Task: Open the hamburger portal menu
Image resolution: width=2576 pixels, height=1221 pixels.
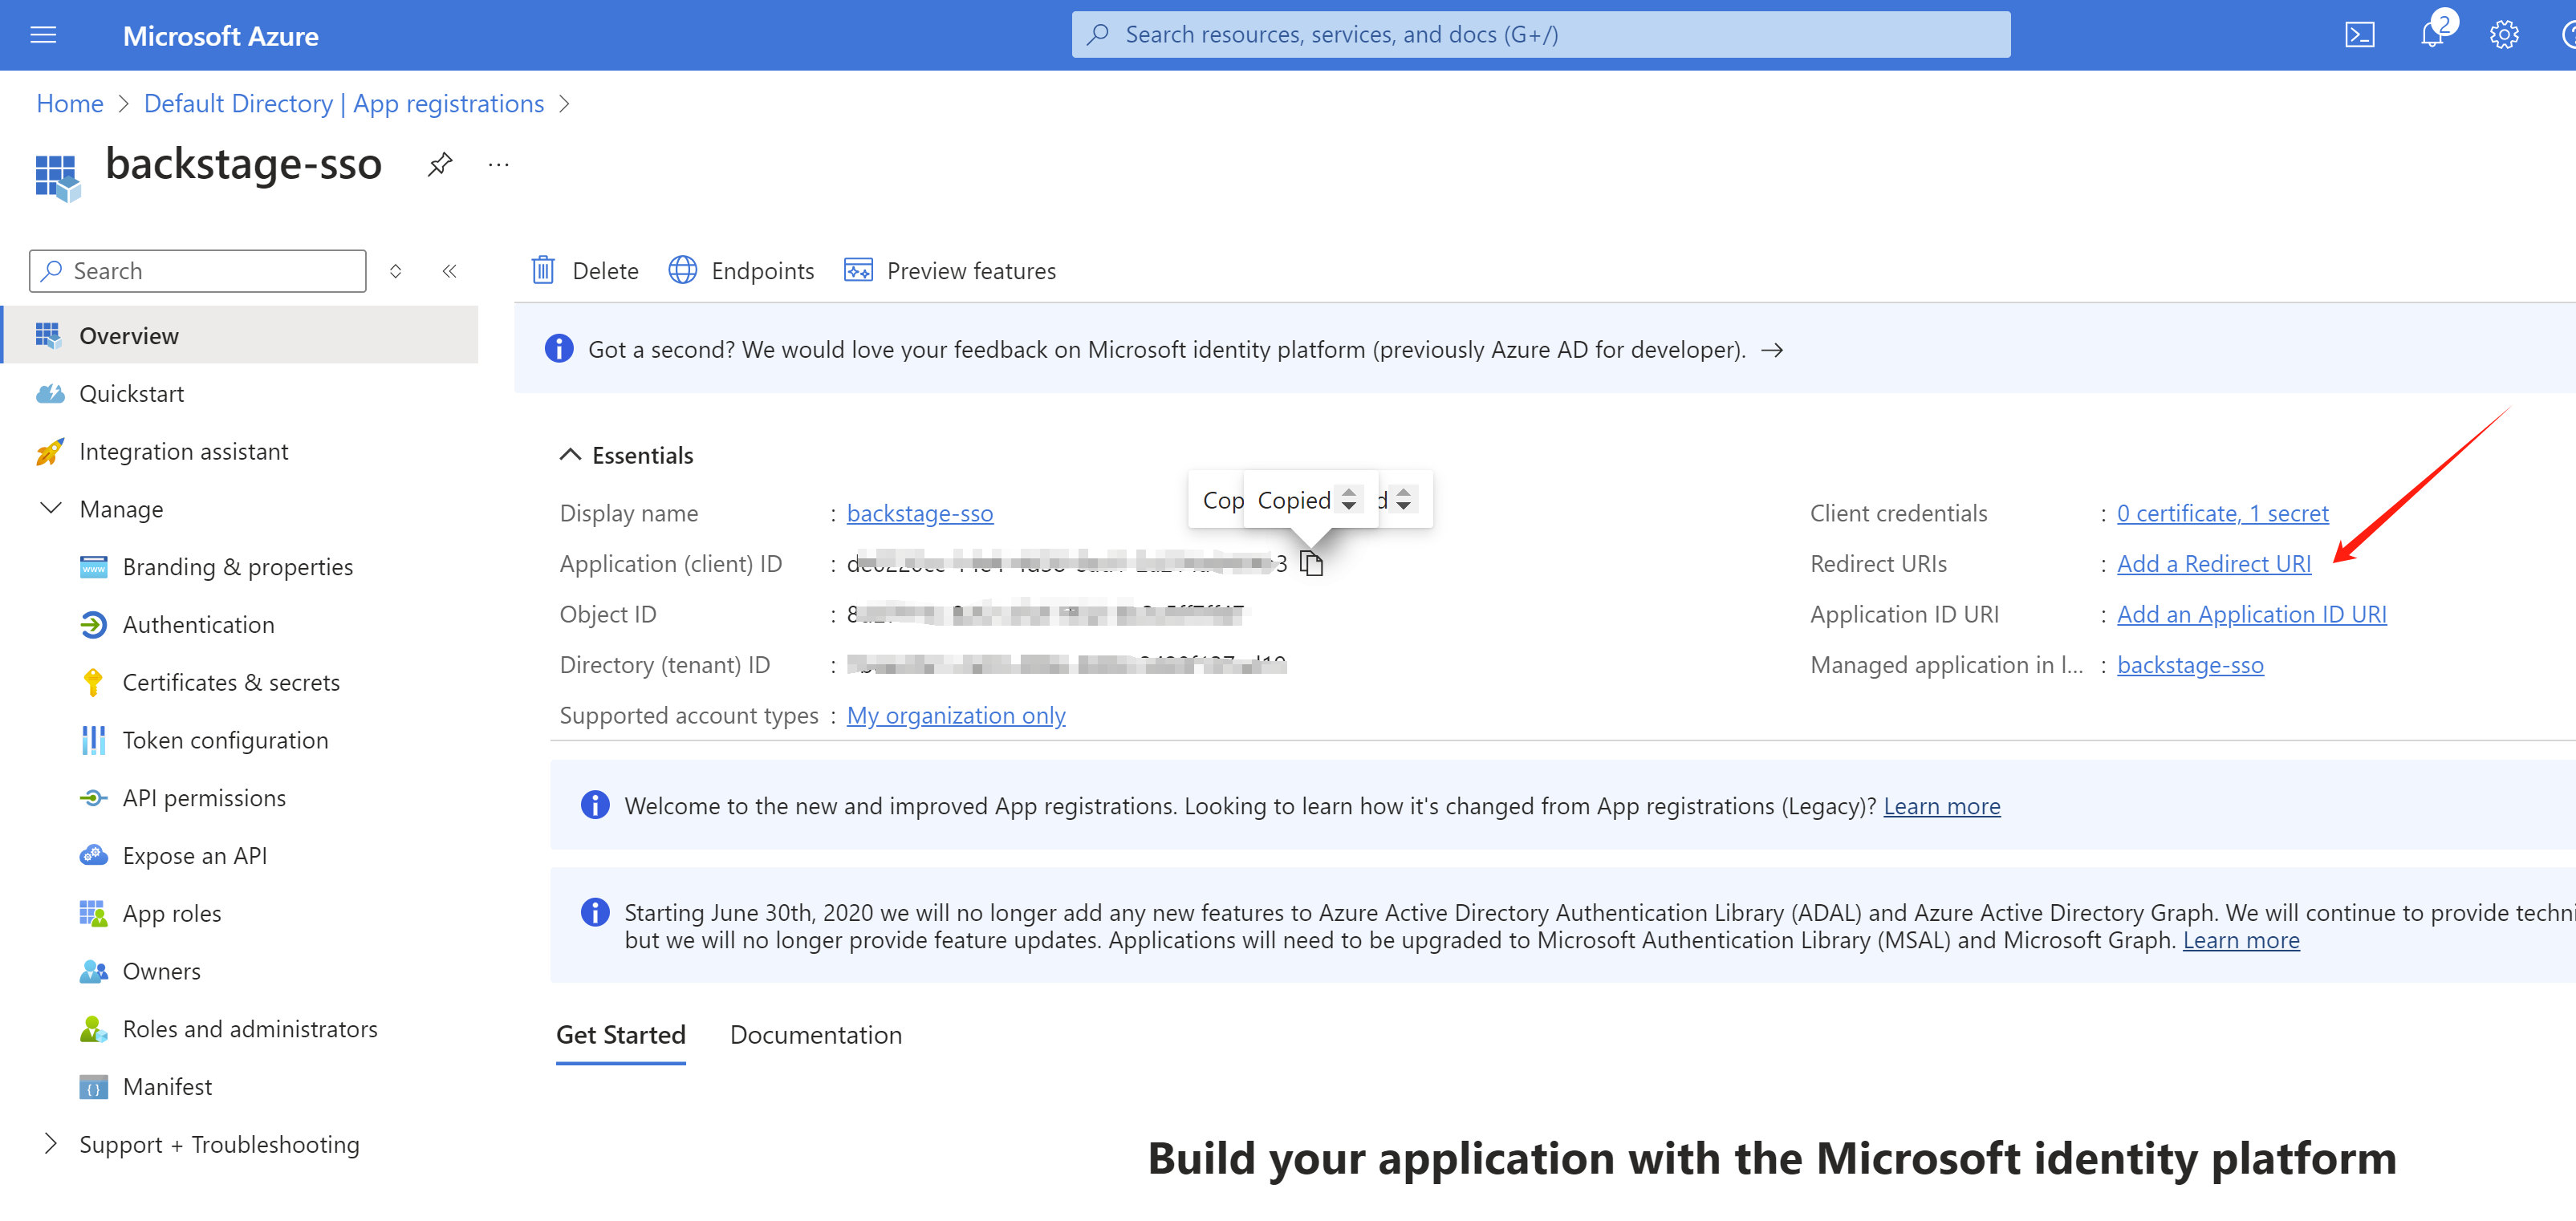Action: click(43, 36)
